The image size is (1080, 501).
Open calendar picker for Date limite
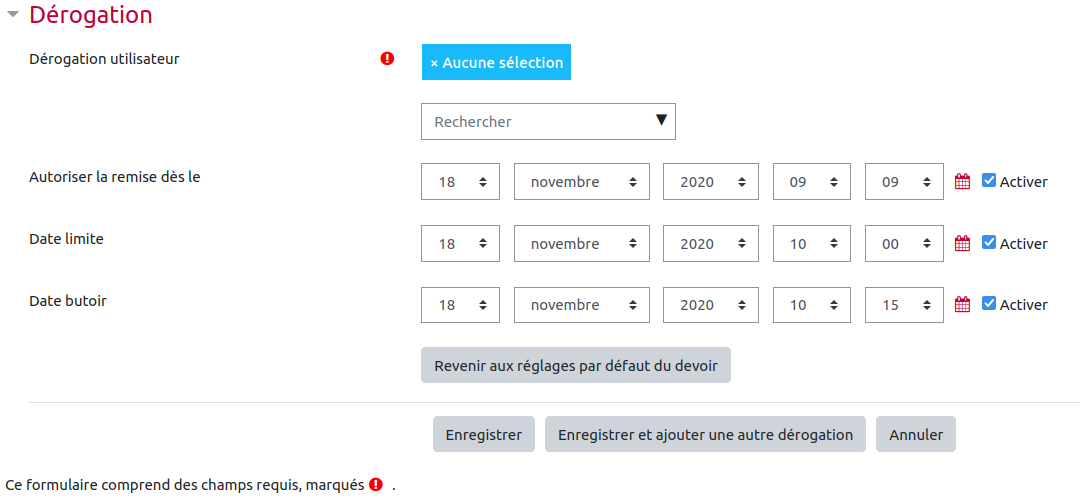[x=962, y=243]
